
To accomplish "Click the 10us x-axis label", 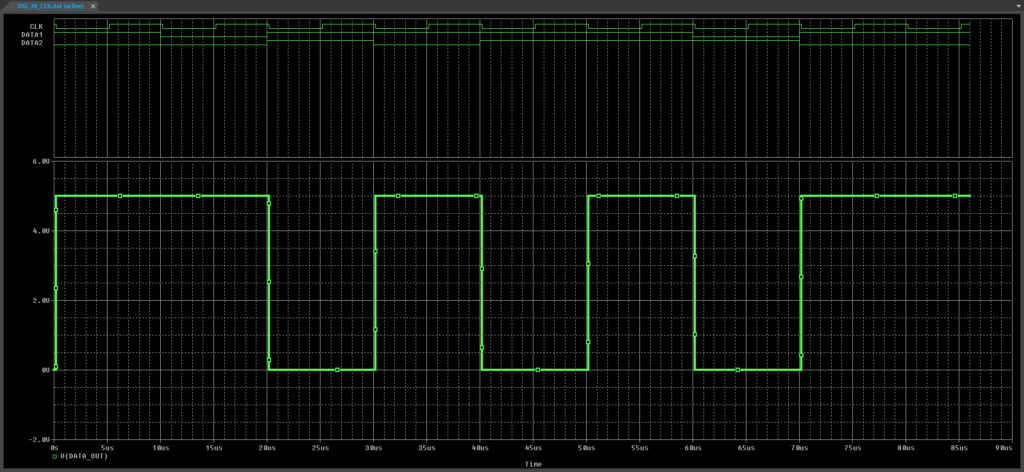I will point(161,448).
